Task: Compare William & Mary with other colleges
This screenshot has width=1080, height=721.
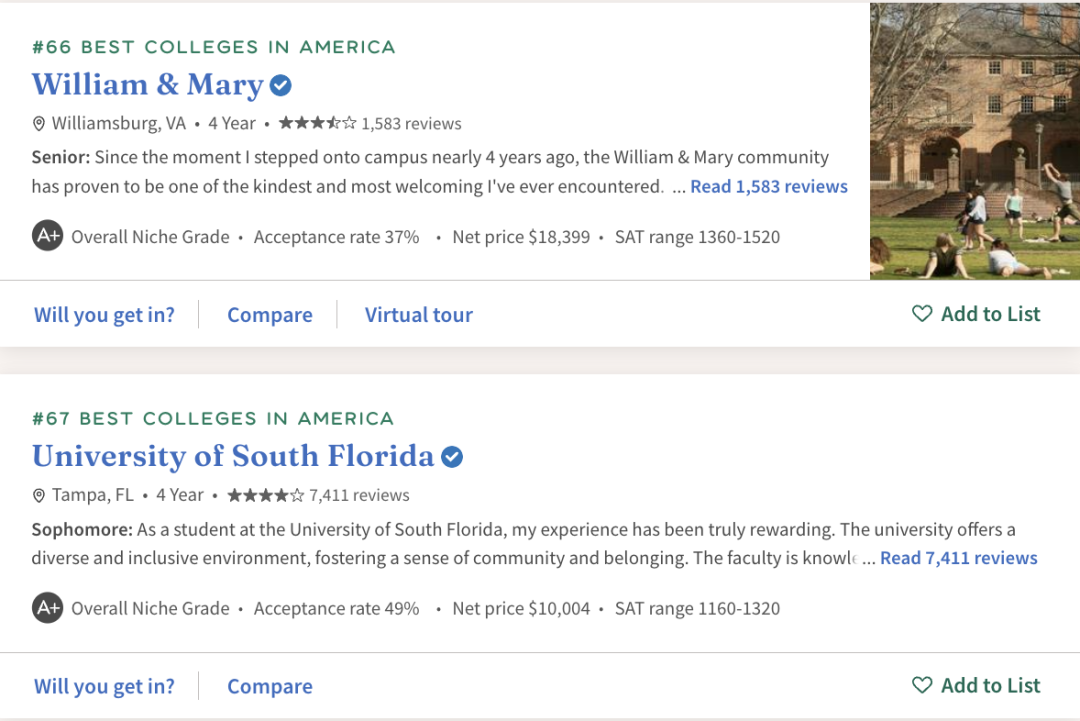Action: (269, 315)
